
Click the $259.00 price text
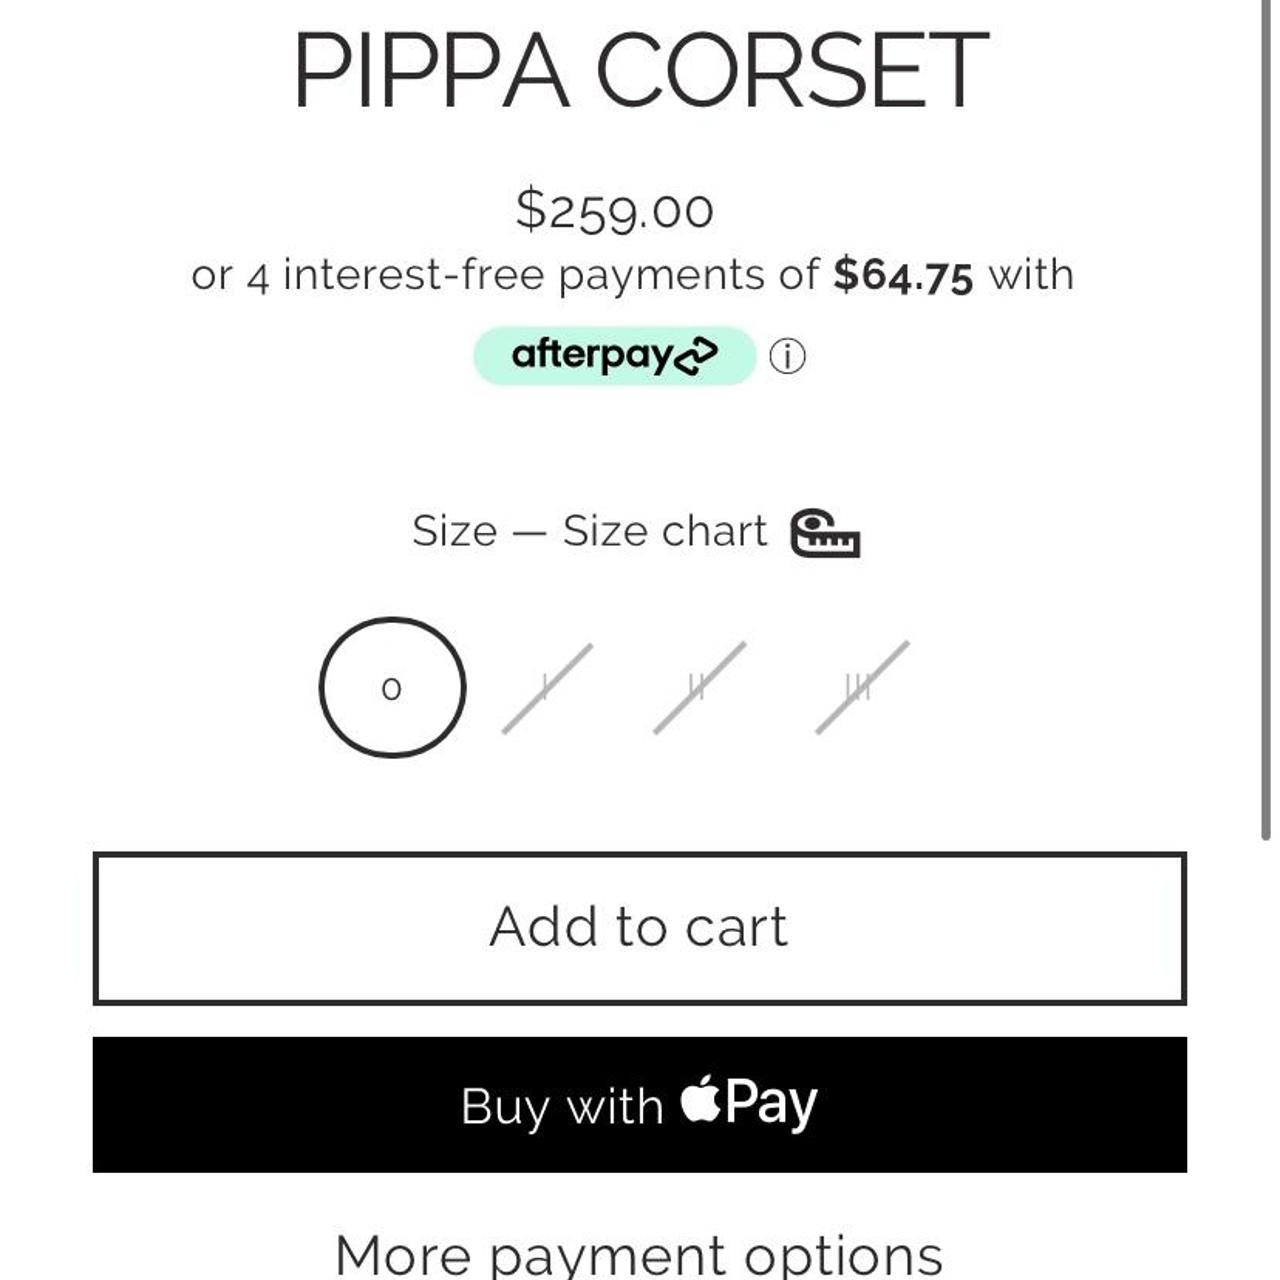click(x=615, y=210)
